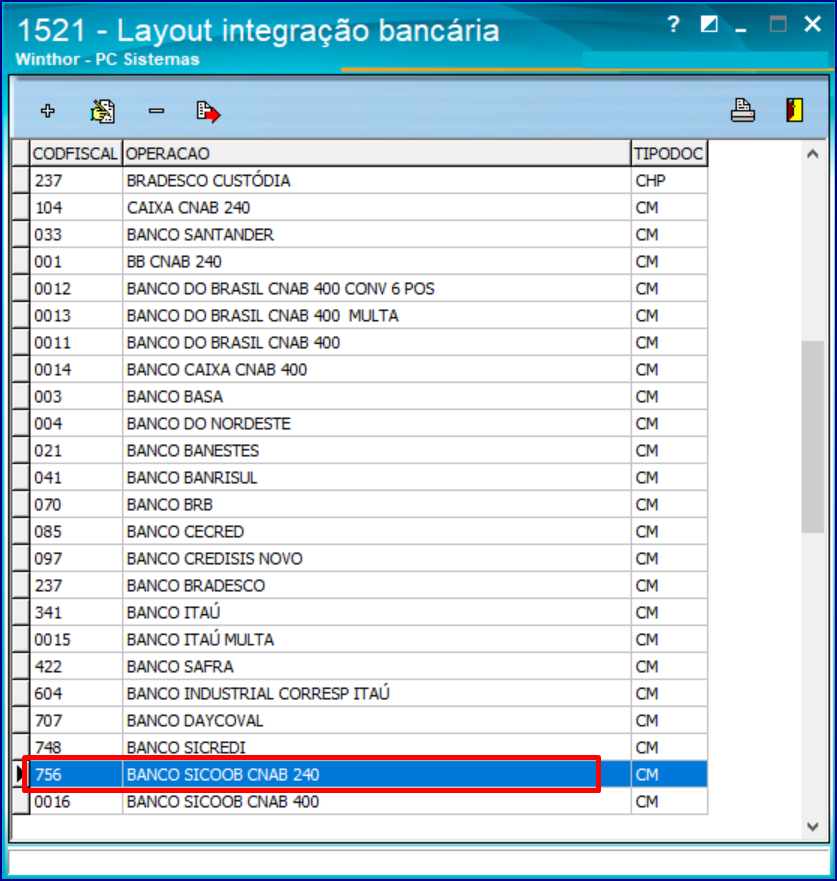Click the scrollbar down arrow
Image resolution: width=837 pixels, height=881 pixels.
click(812, 826)
